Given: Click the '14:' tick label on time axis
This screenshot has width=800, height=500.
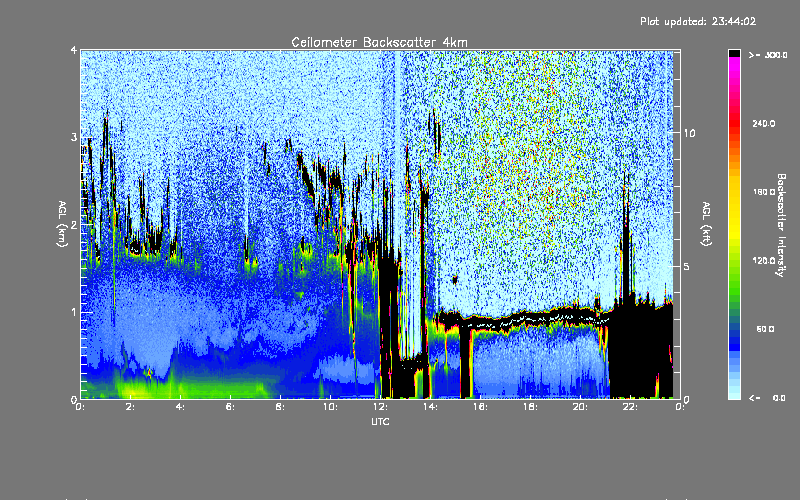Looking at the screenshot, I should 431,407.
